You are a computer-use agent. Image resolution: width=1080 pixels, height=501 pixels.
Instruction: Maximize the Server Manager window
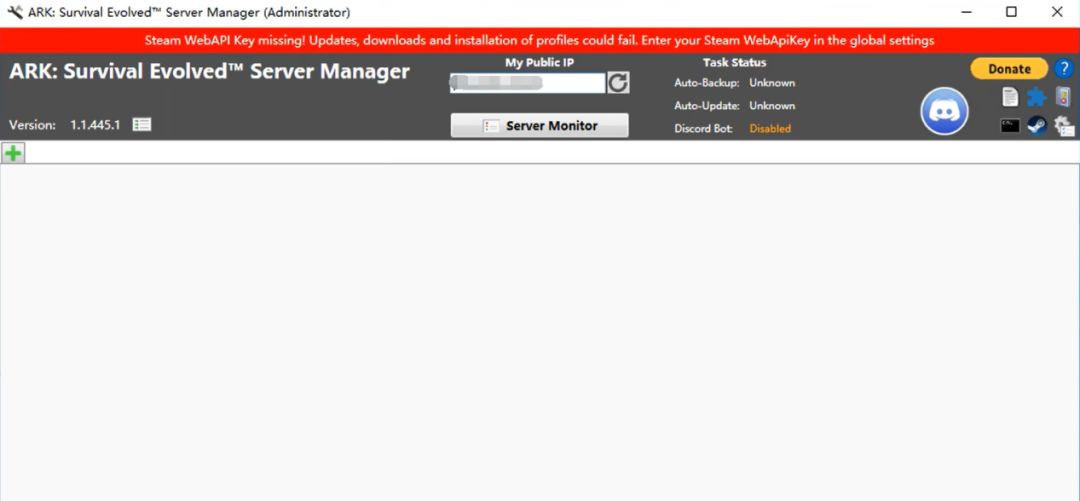(x=1011, y=12)
